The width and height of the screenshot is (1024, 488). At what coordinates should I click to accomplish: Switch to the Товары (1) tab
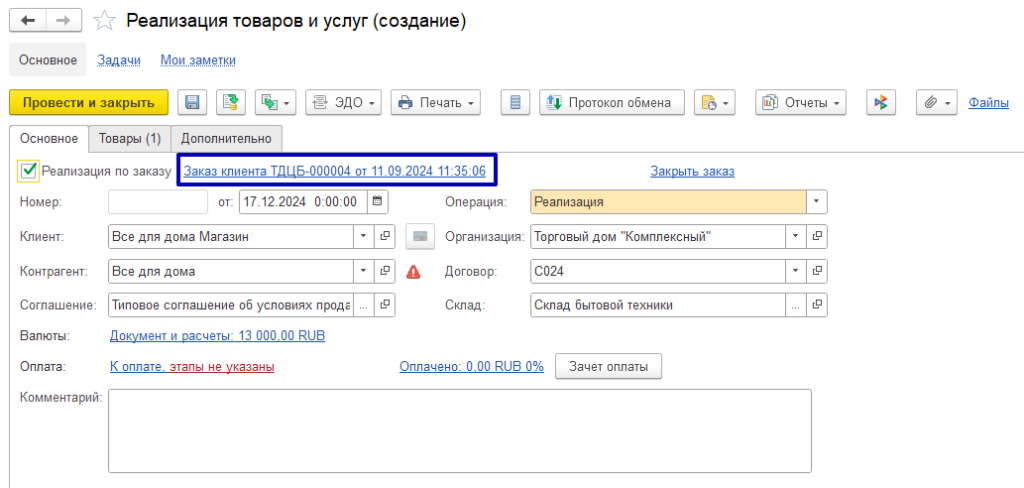tap(129, 138)
